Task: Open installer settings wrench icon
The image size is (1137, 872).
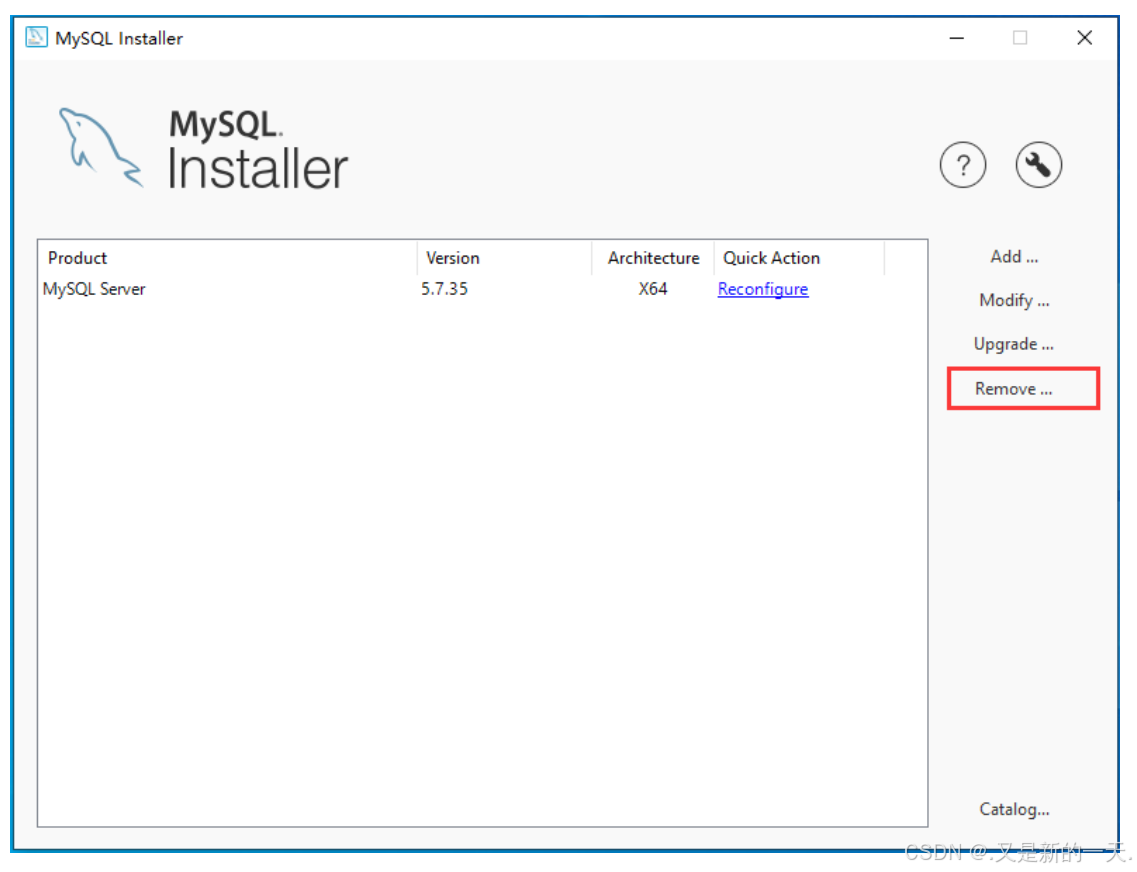Action: tap(1038, 165)
